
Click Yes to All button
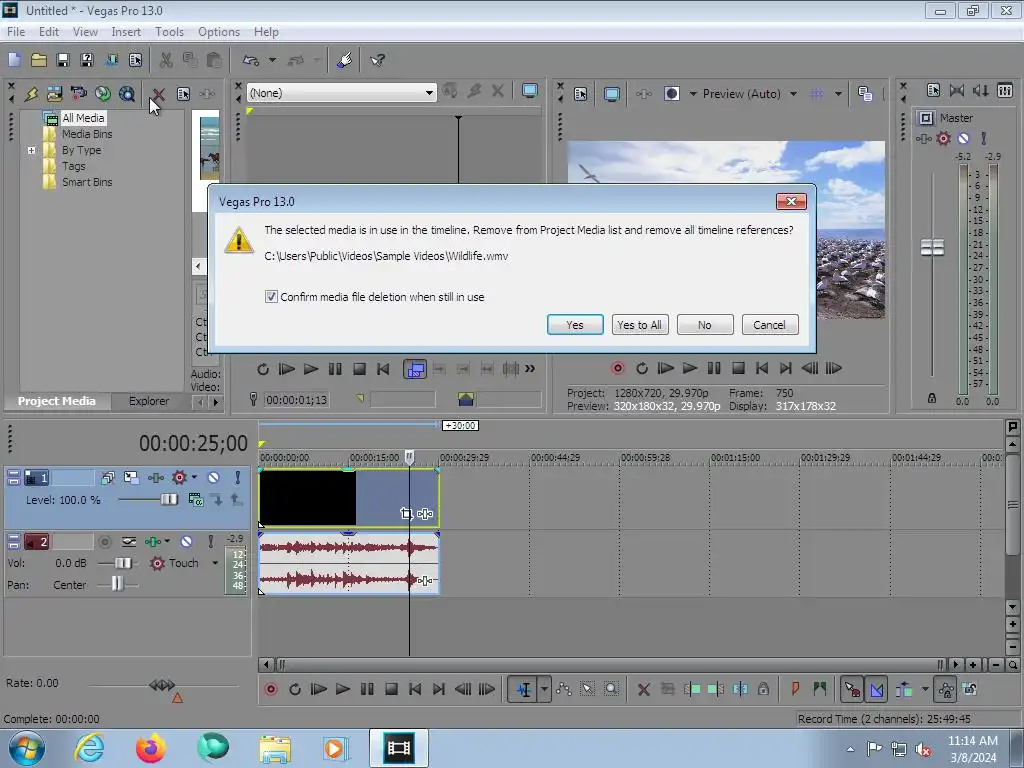coord(639,325)
